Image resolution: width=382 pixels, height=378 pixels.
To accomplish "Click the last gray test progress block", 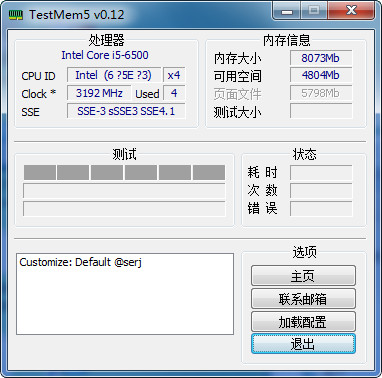I will (x=209, y=172).
